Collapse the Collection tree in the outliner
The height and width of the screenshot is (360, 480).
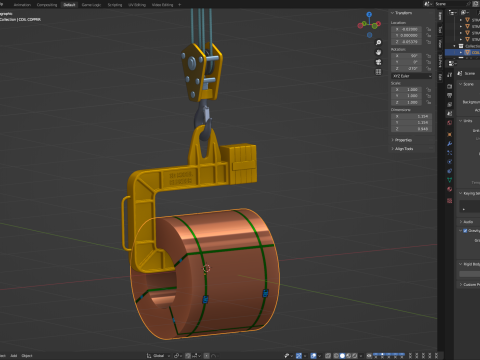coord(454,46)
